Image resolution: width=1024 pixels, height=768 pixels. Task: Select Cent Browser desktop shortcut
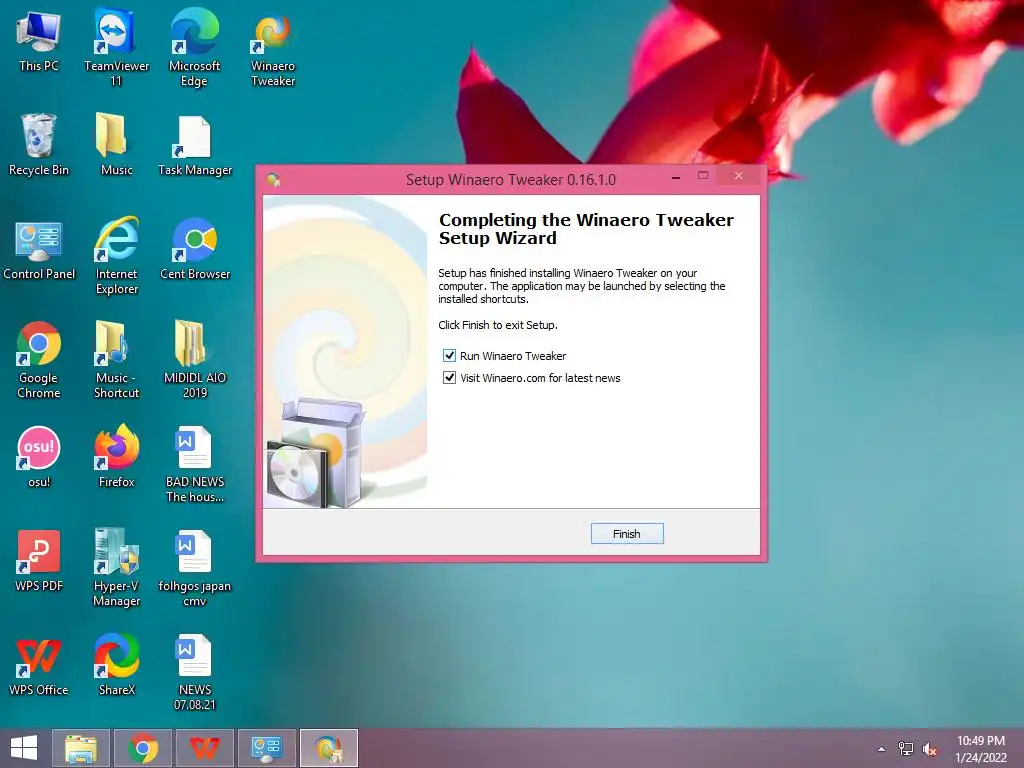click(x=195, y=249)
